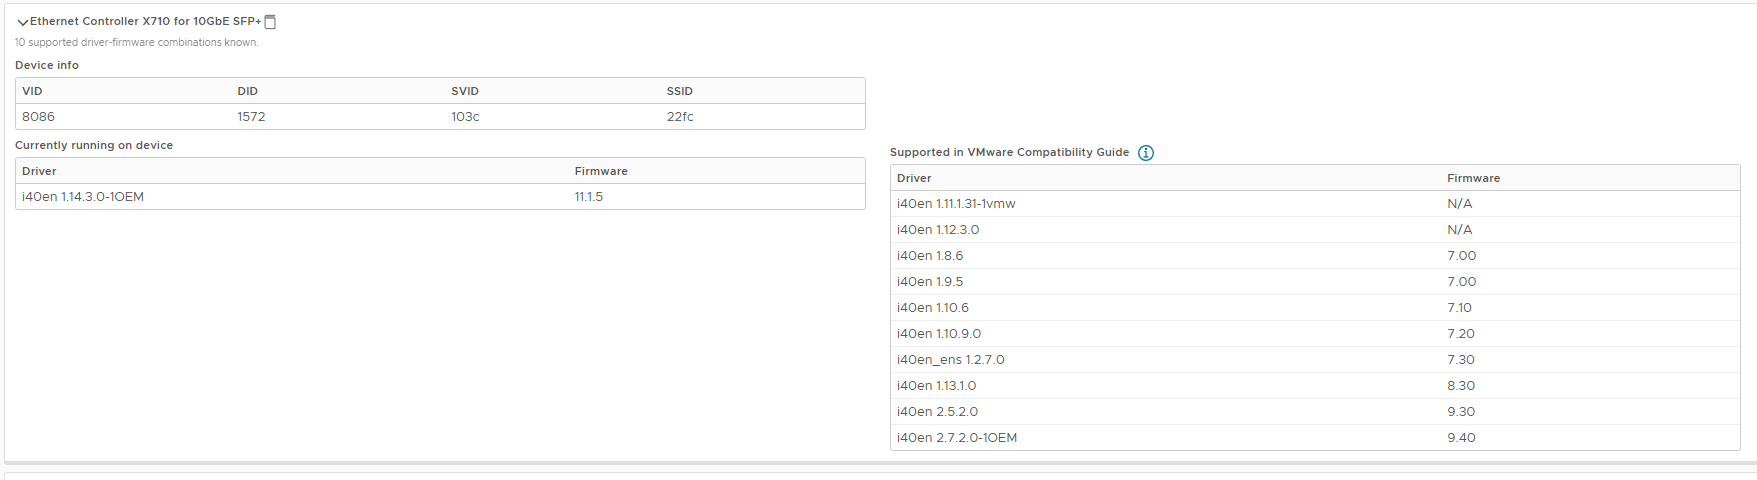The width and height of the screenshot is (1757, 480).
Task: Select running driver i40en 1.14.3.0-1OEM
Action: 83,197
